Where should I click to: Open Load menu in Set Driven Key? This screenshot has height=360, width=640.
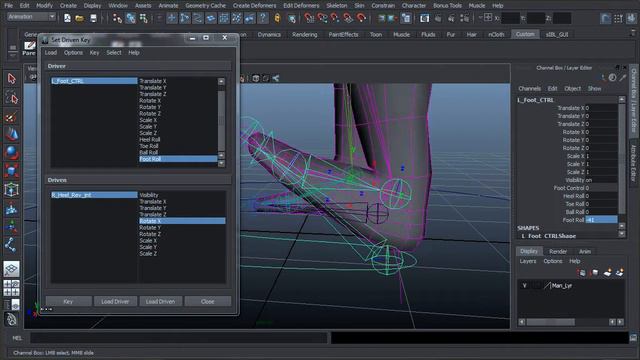pyautogui.click(x=51, y=53)
